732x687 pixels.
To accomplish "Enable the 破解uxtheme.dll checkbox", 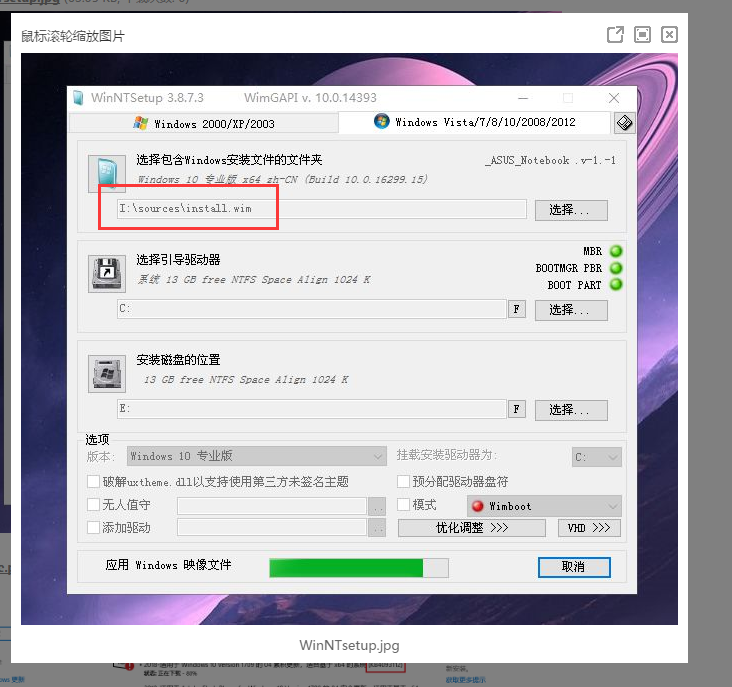I will point(94,482).
